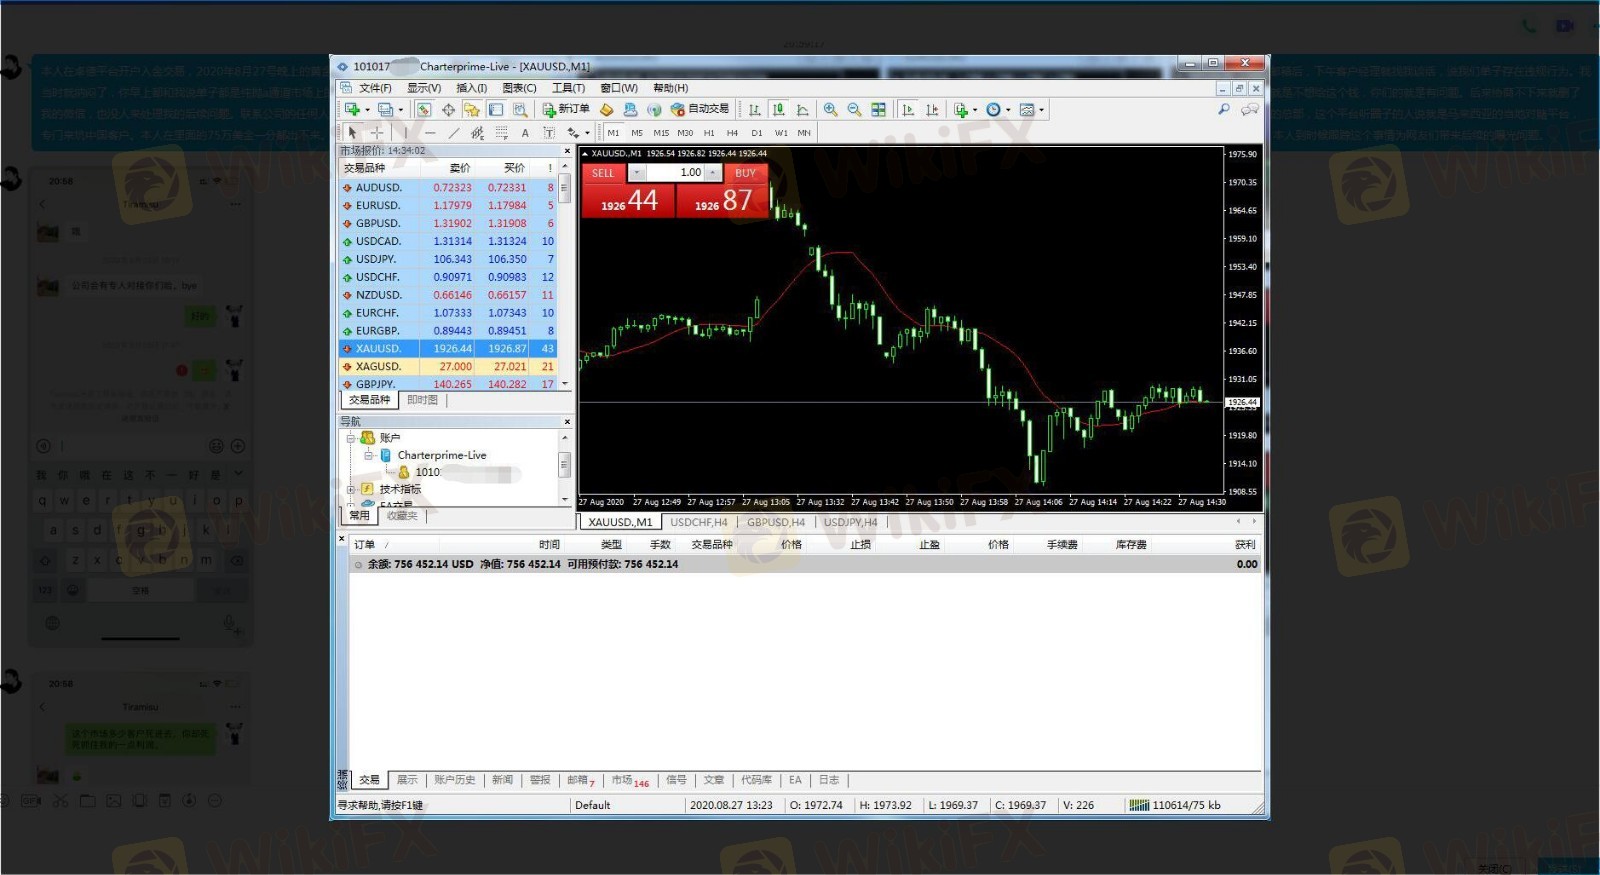The height and width of the screenshot is (875, 1600).
Task: Switch to the 账户历史 tab
Action: click(x=454, y=780)
